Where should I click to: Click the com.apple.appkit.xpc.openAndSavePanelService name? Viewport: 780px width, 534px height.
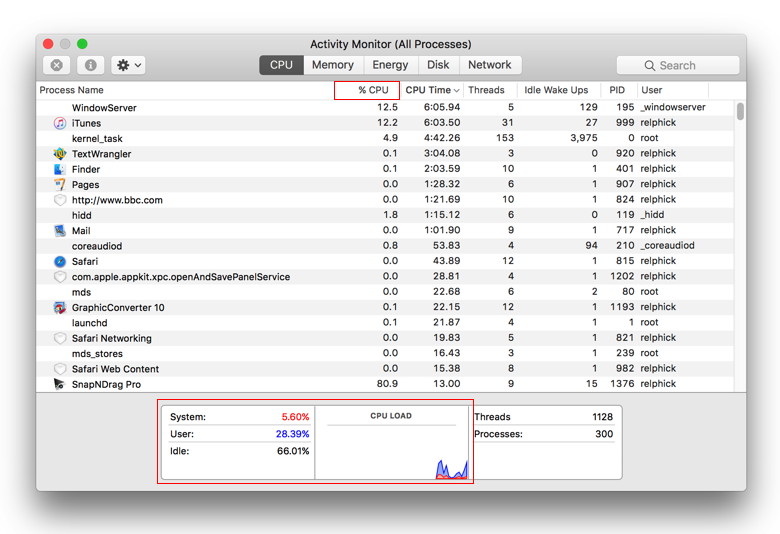pyautogui.click(x=181, y=277)
